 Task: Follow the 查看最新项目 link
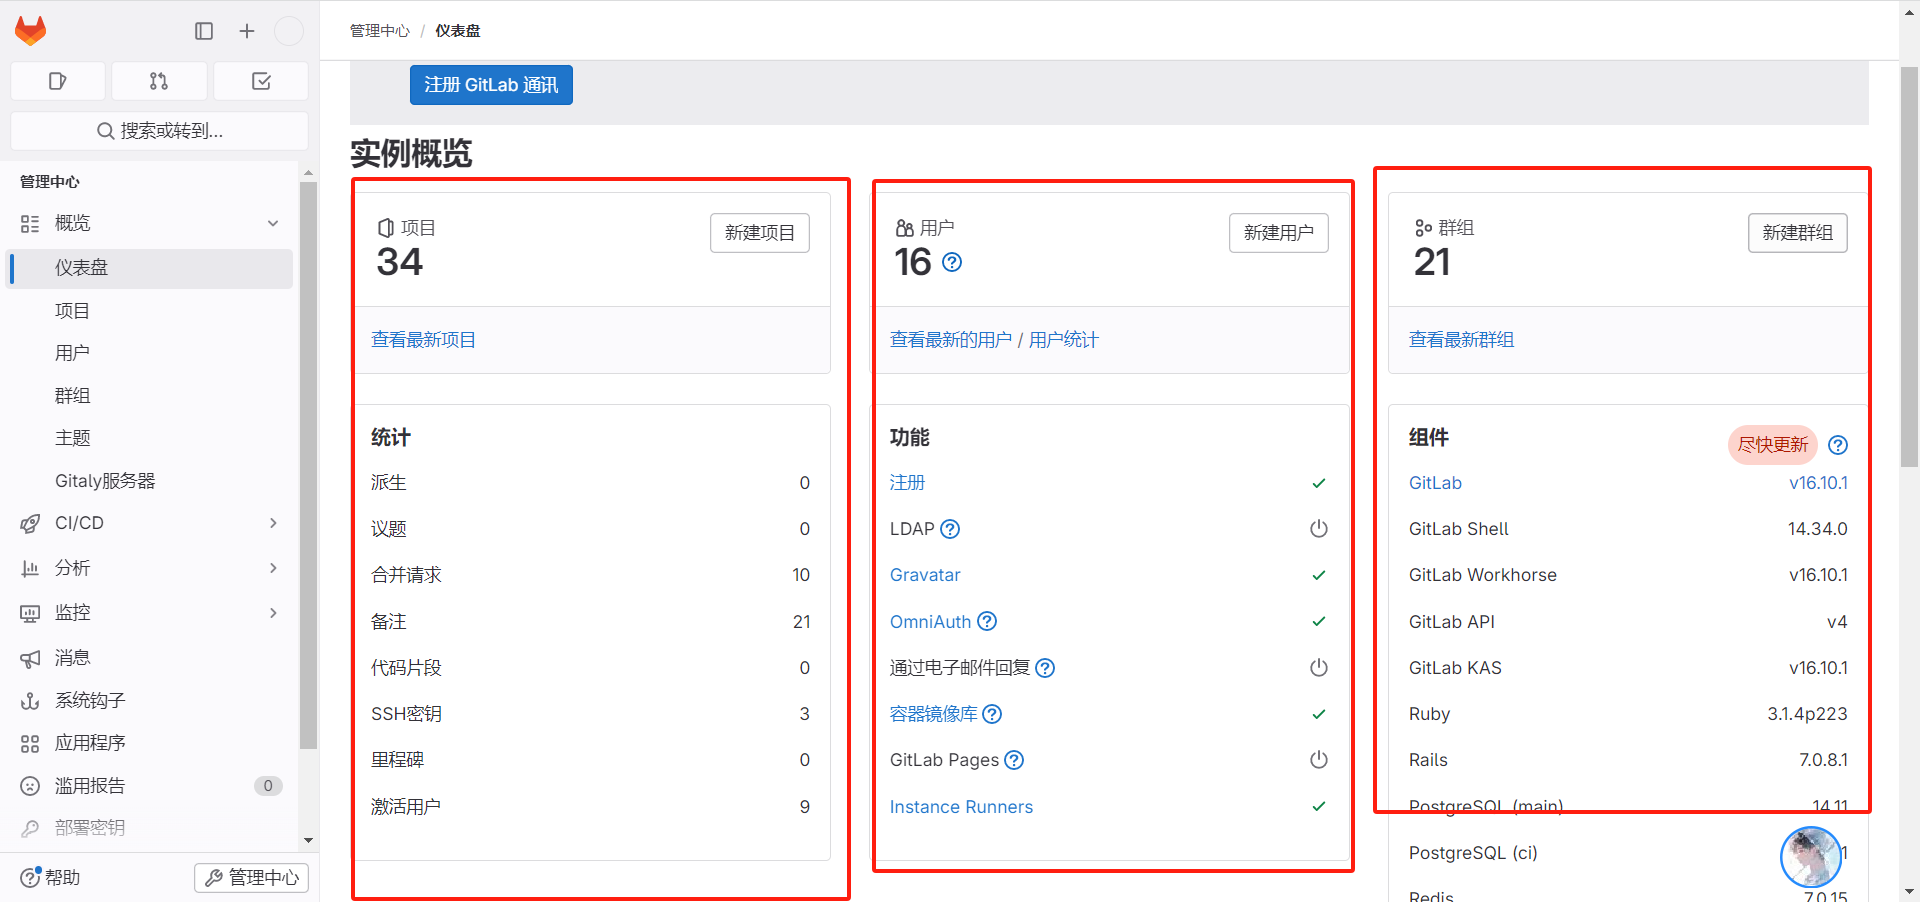(x=423, y=340)
